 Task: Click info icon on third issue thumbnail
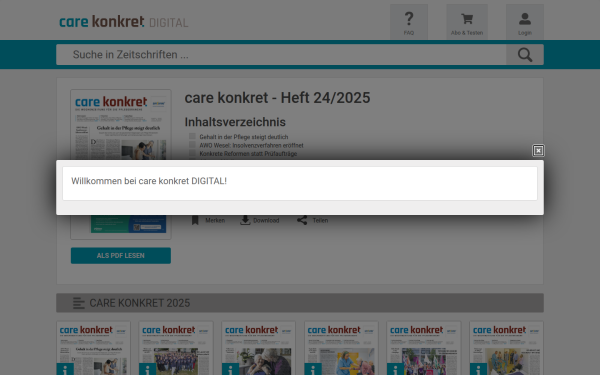[230, 369]
